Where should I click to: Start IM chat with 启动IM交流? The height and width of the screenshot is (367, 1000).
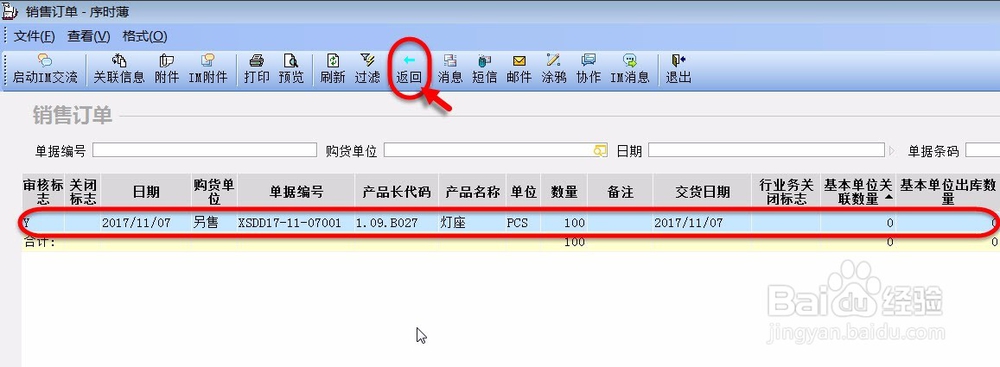click(45, 69)
